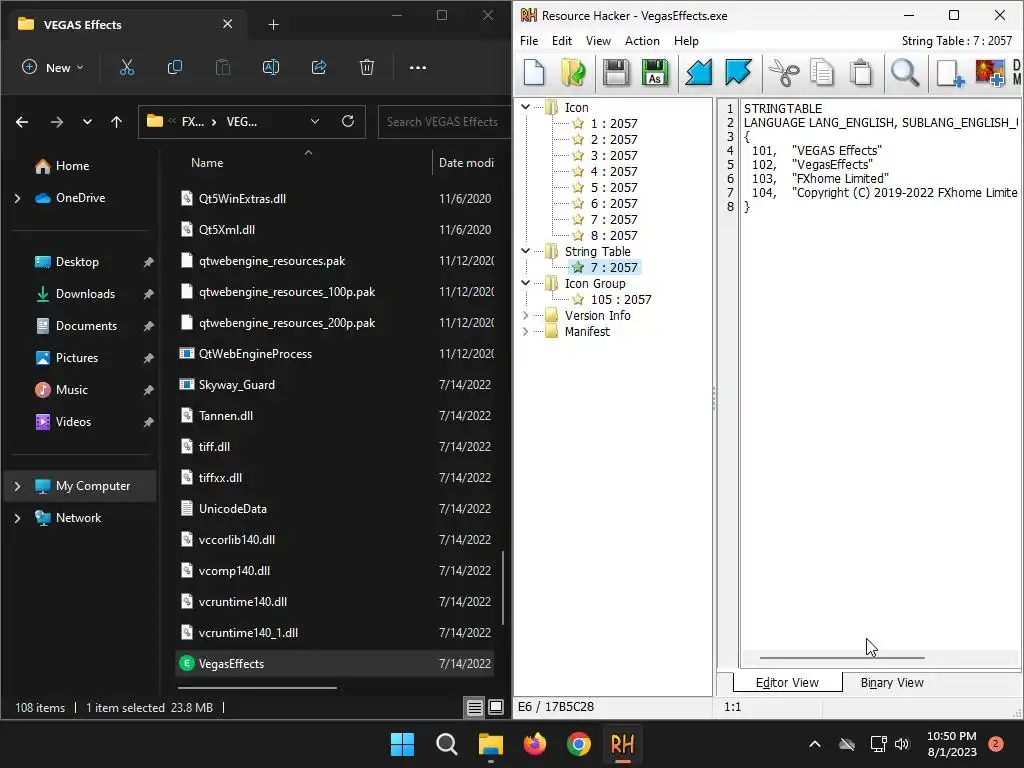Collapse the Icon tree node

click(525, 106)
